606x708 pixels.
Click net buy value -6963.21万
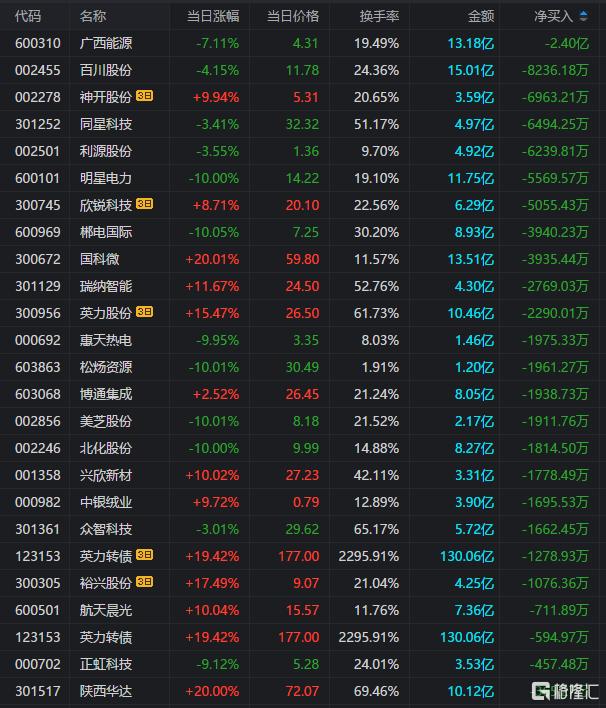coord(555,98)
